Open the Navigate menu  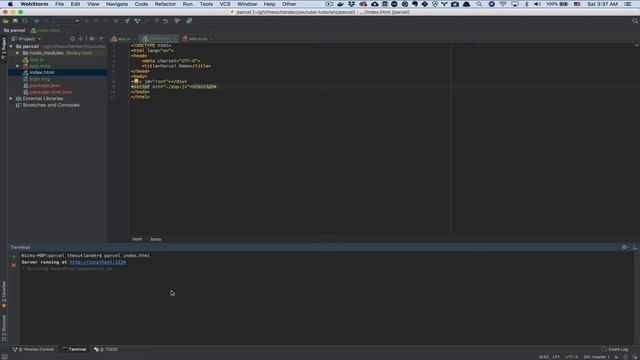coord(117,4)
